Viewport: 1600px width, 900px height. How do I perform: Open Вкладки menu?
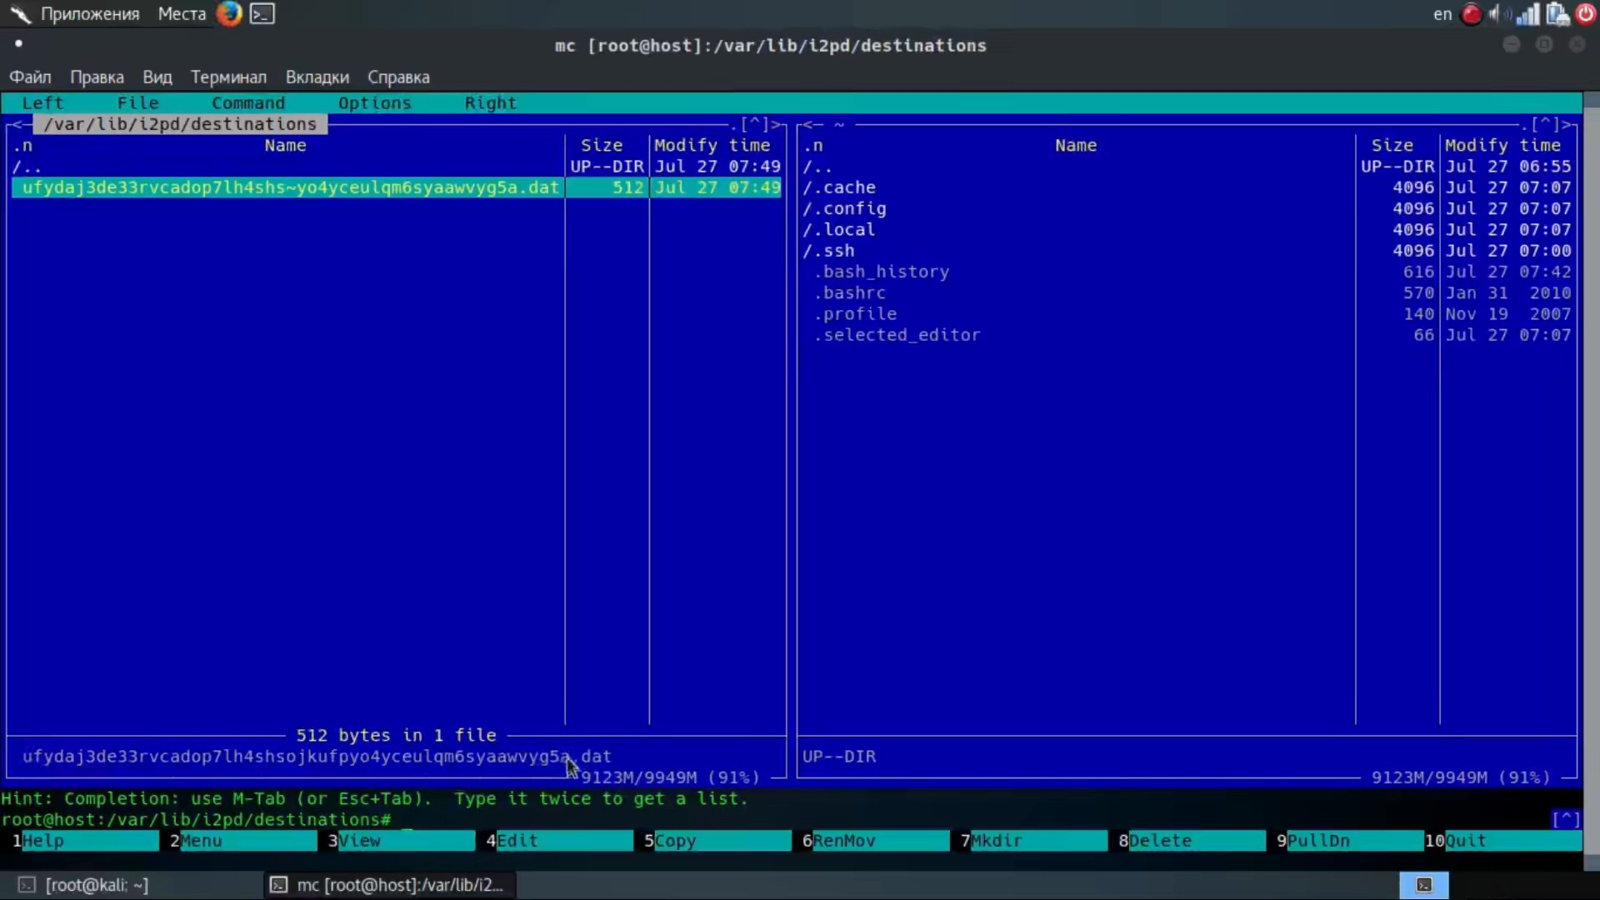click(317, 77)
